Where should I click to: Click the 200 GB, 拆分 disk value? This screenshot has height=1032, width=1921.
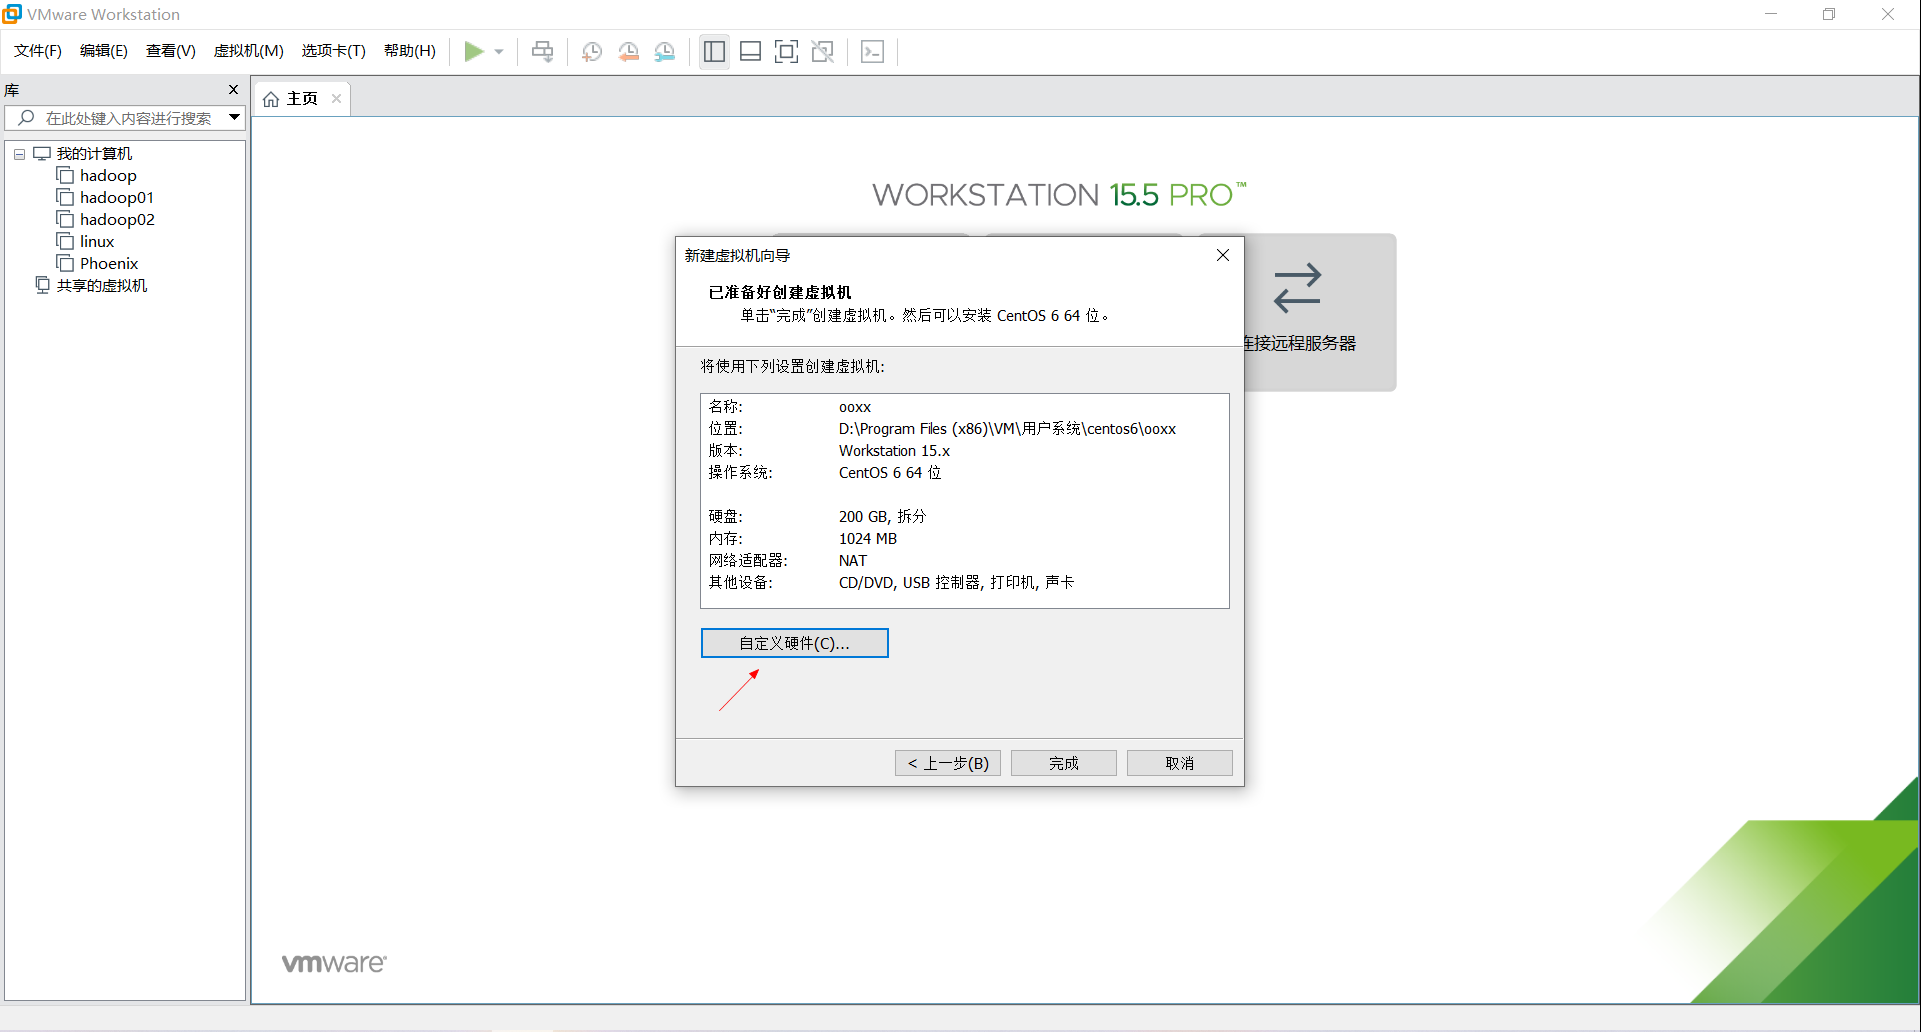(x=882, y=517)
